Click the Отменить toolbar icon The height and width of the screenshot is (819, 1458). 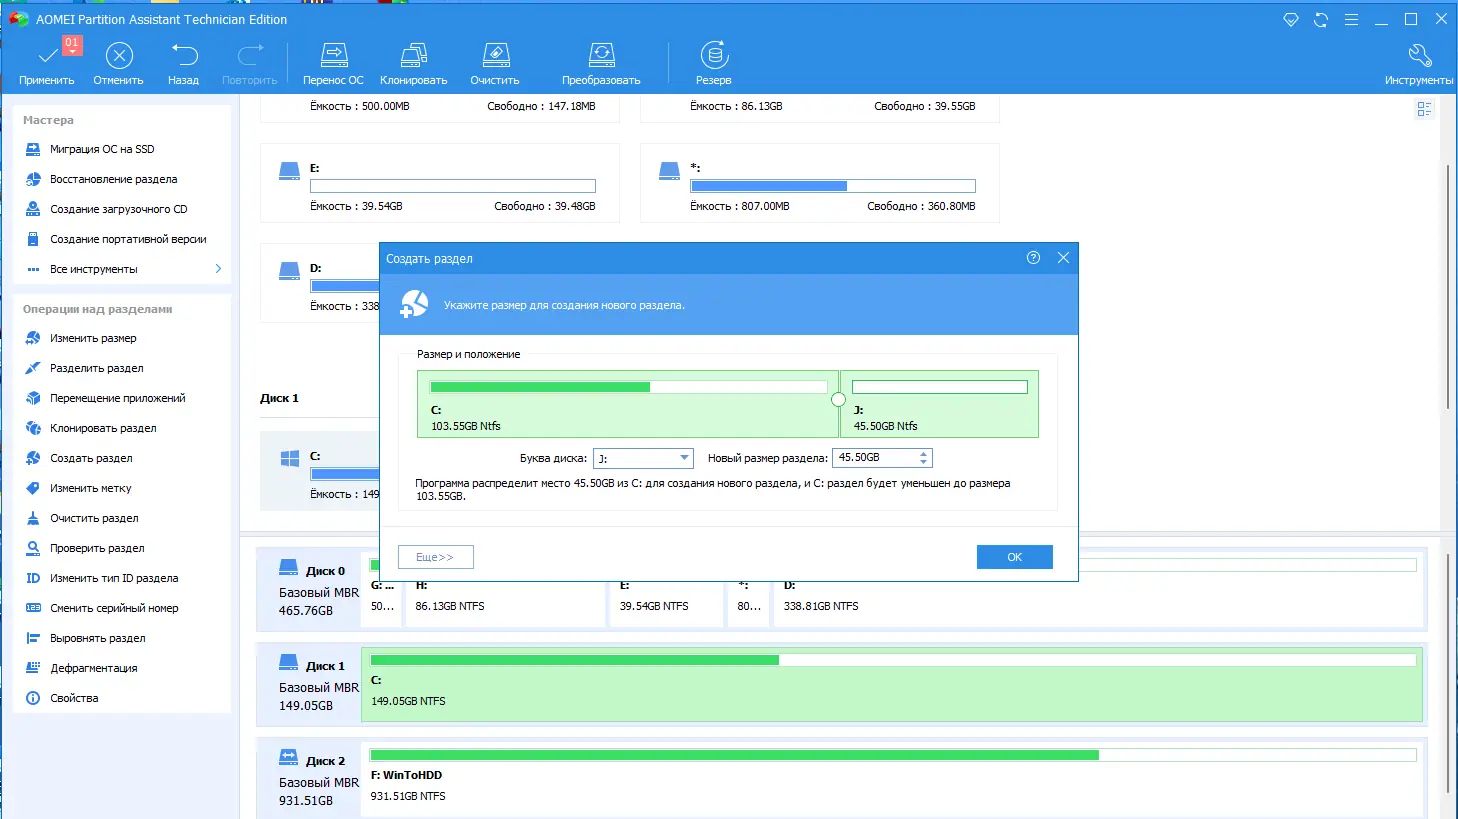coord(119,64)
